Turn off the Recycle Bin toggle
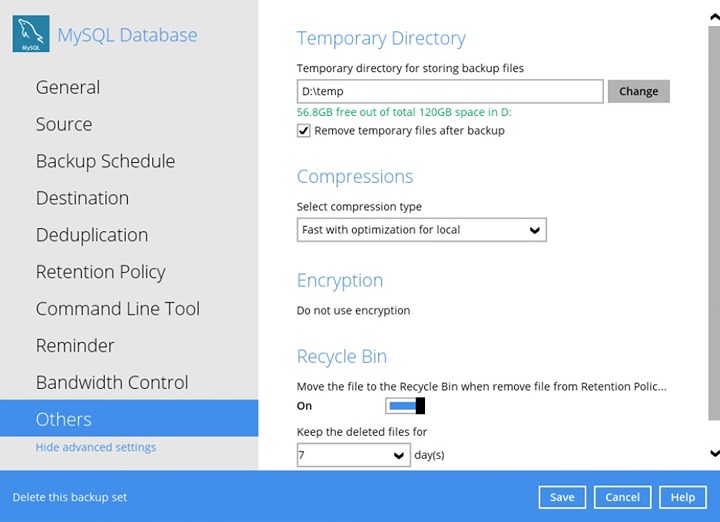 (x=405, y=405)
